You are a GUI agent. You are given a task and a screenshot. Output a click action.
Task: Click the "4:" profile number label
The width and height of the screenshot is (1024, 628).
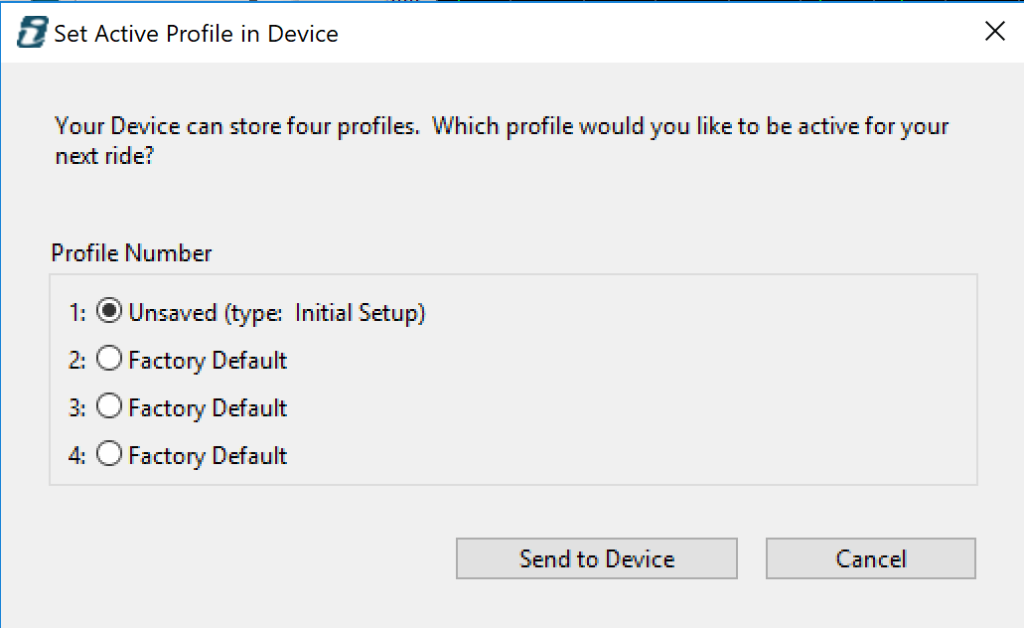pos(78,456)
